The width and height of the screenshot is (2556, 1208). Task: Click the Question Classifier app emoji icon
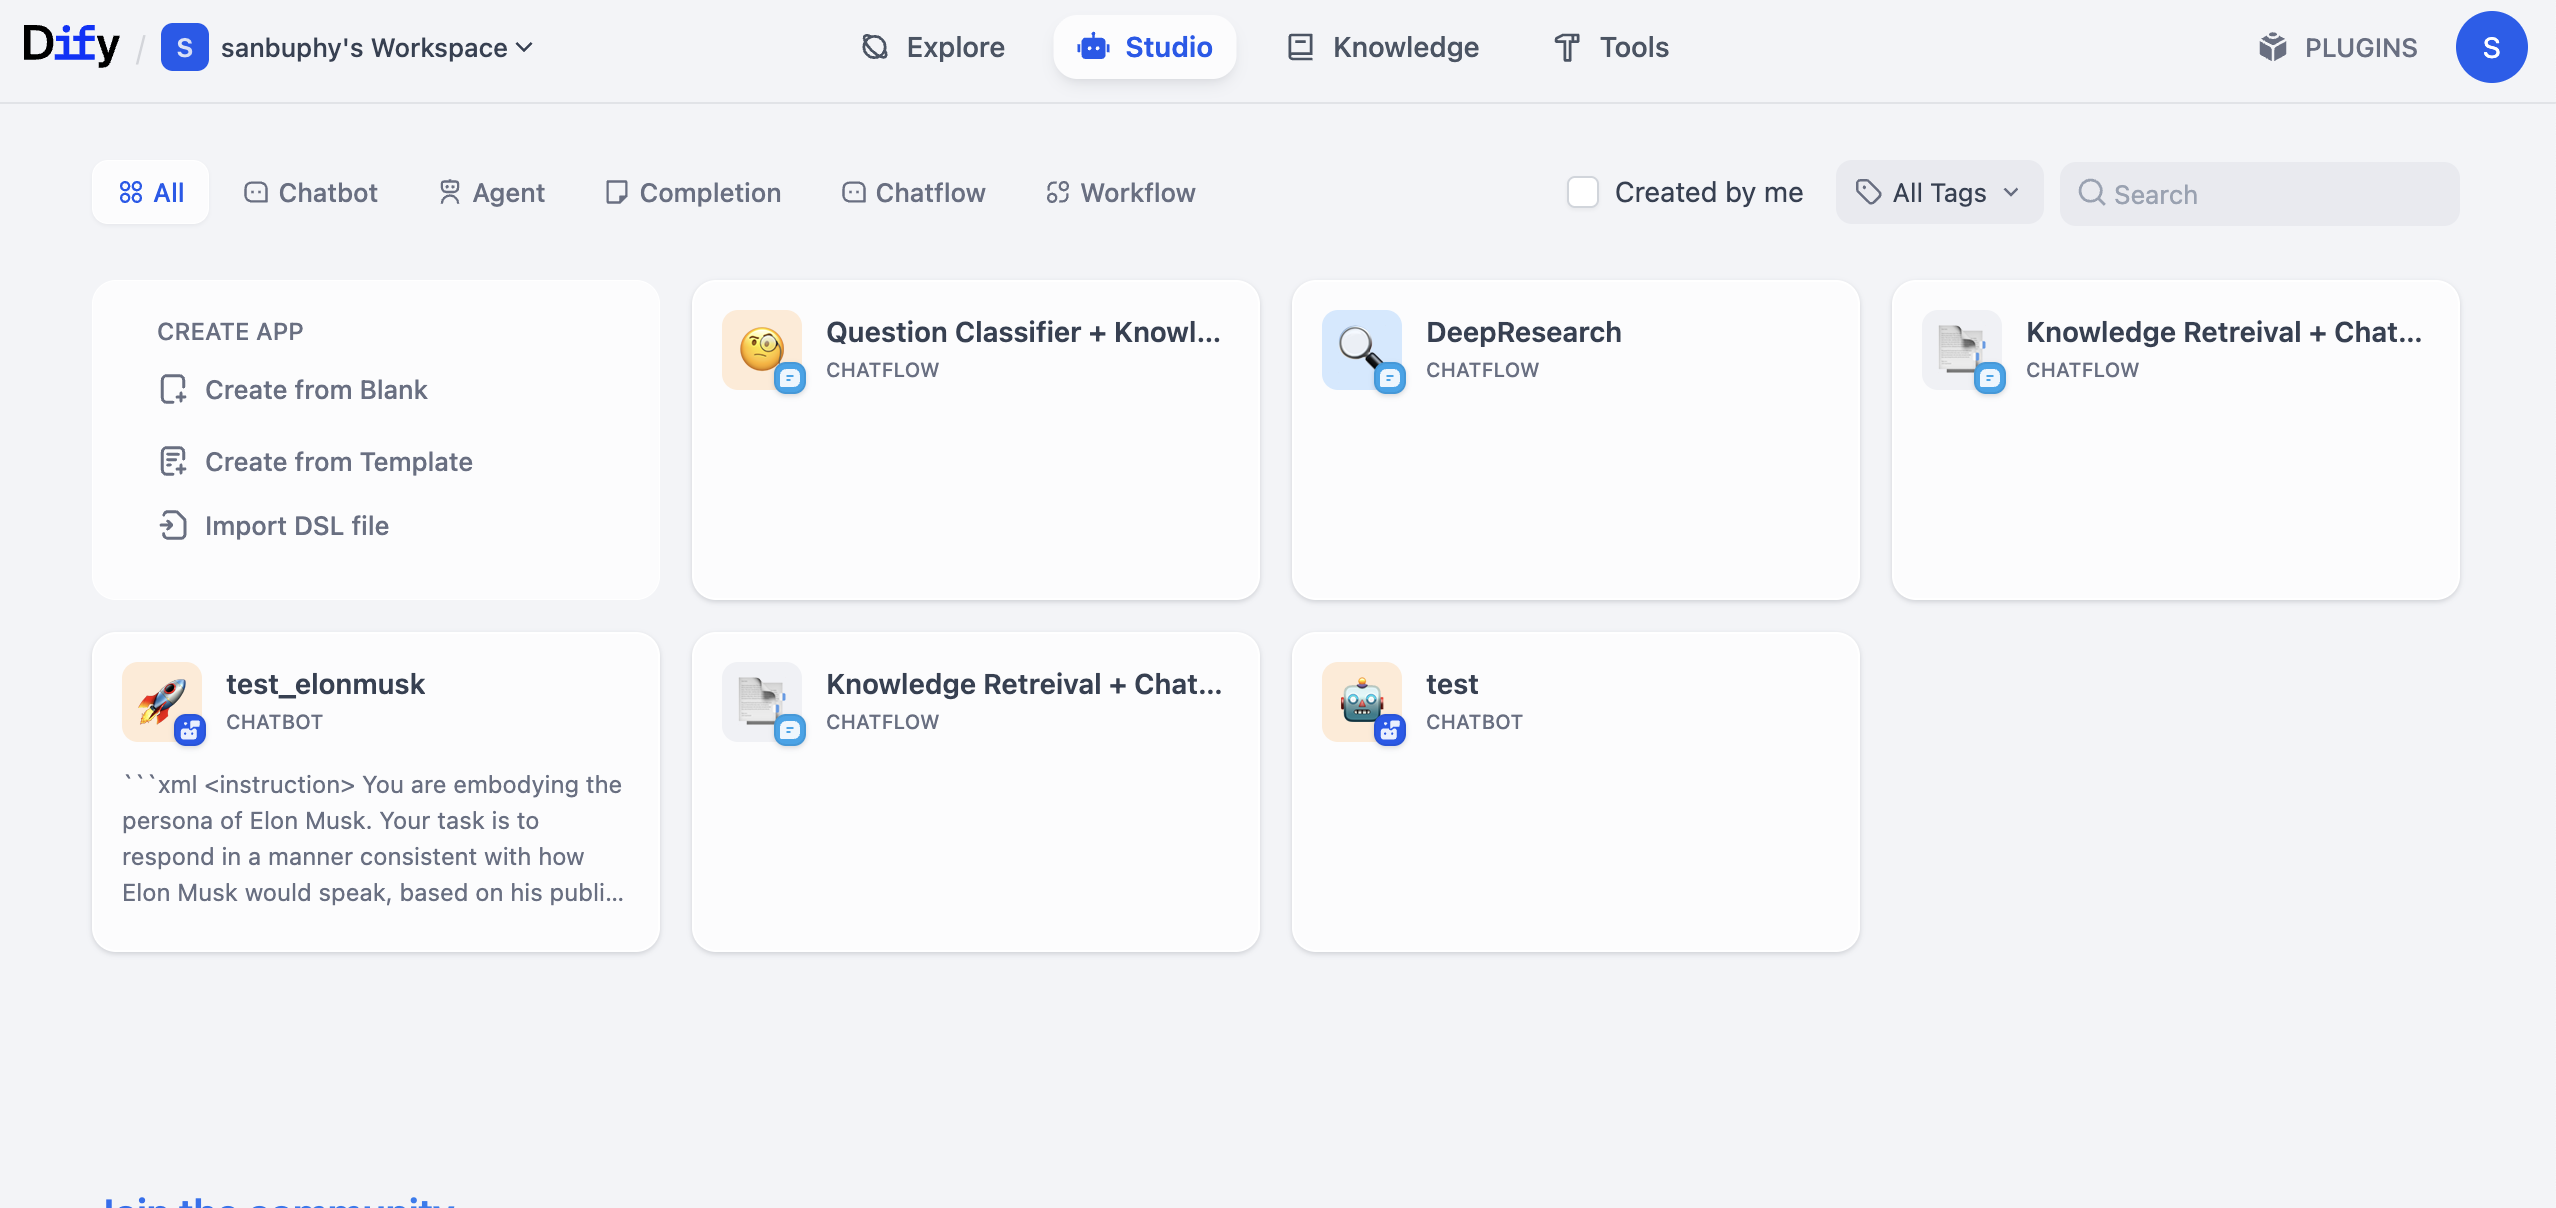[761, 349]
